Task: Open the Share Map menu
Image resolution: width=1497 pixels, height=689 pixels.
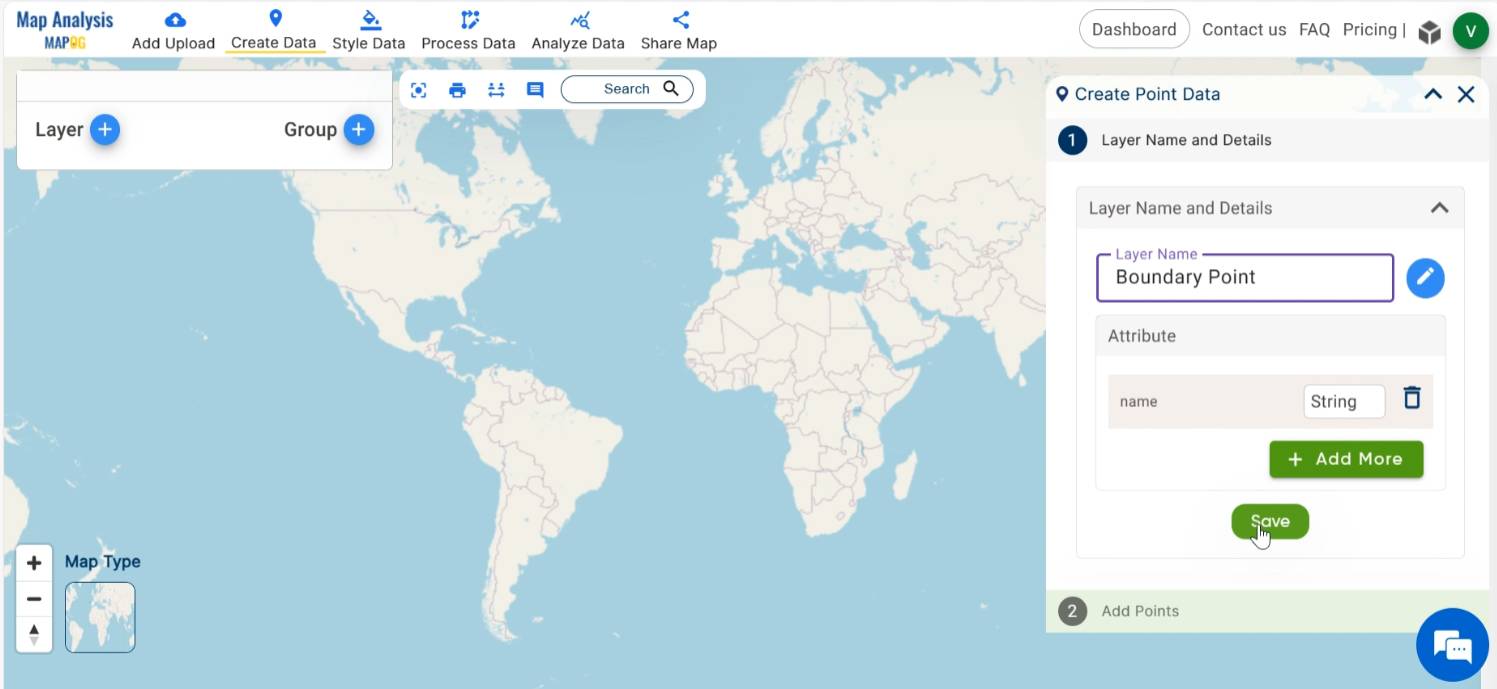Action: click(679, 31)
